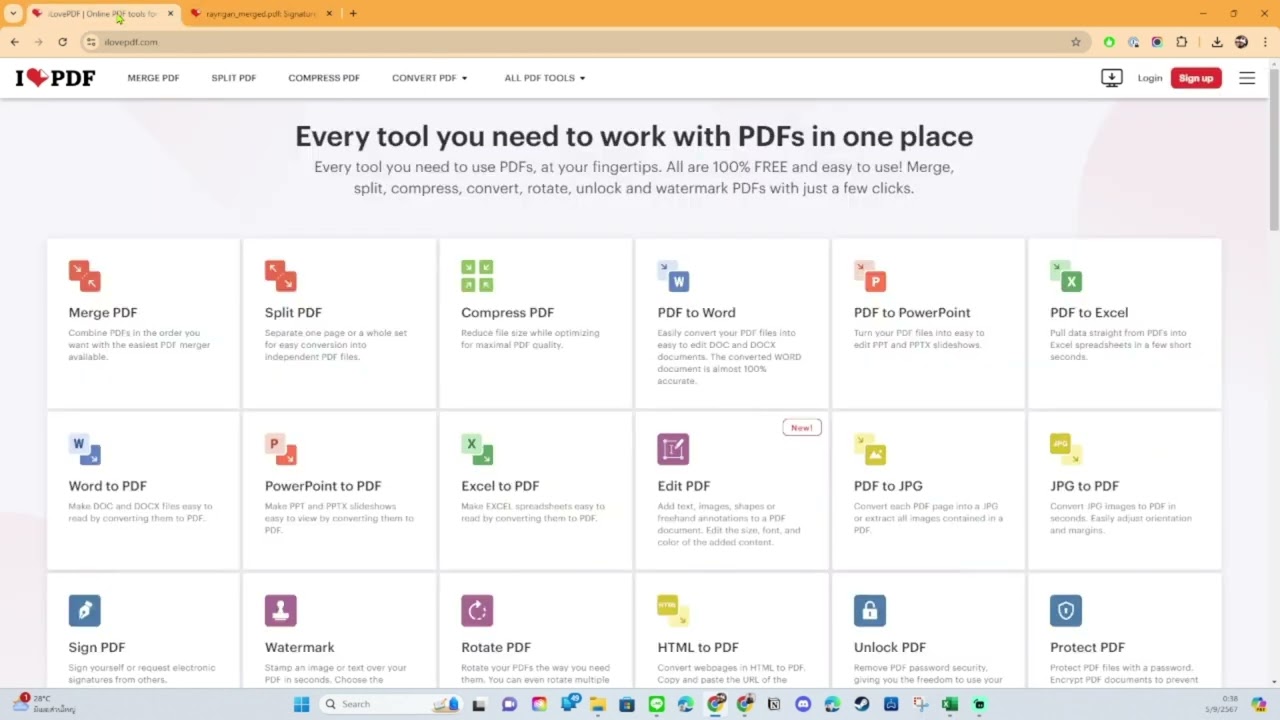Choose the PDF to Excel icon

[x=1066, y=275]
